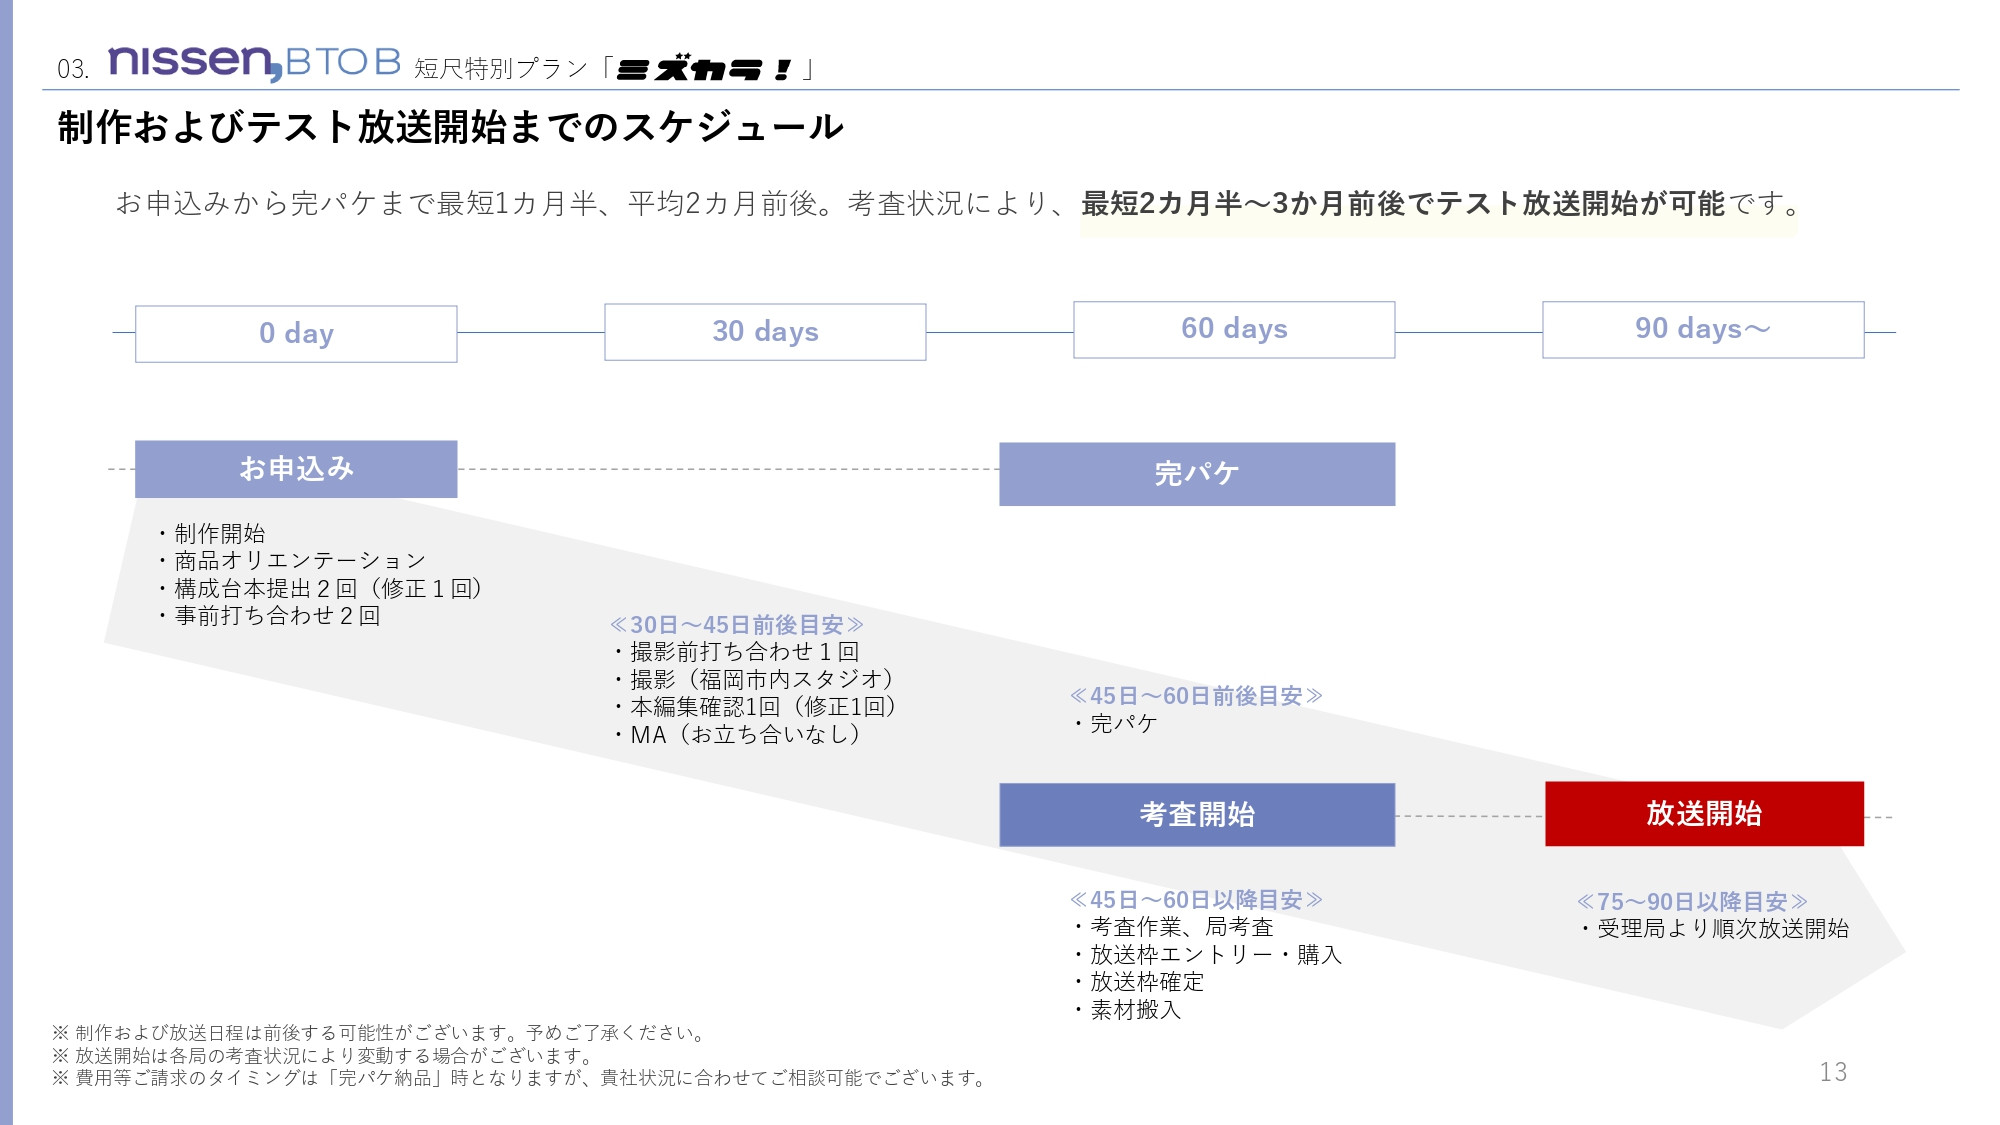Select the お申込み milestone bar

pyautogui.click(x=296, y=466)
